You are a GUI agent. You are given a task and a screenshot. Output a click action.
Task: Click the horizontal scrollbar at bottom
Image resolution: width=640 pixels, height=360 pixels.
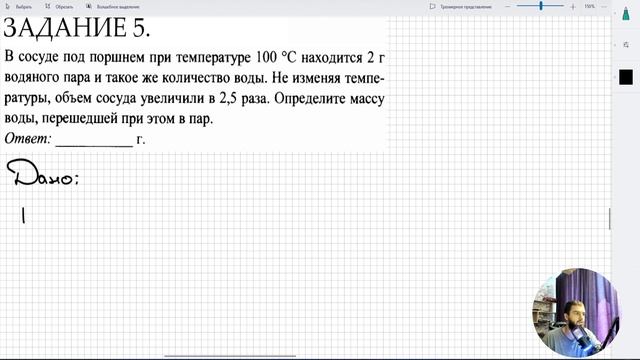click(230, 356)
